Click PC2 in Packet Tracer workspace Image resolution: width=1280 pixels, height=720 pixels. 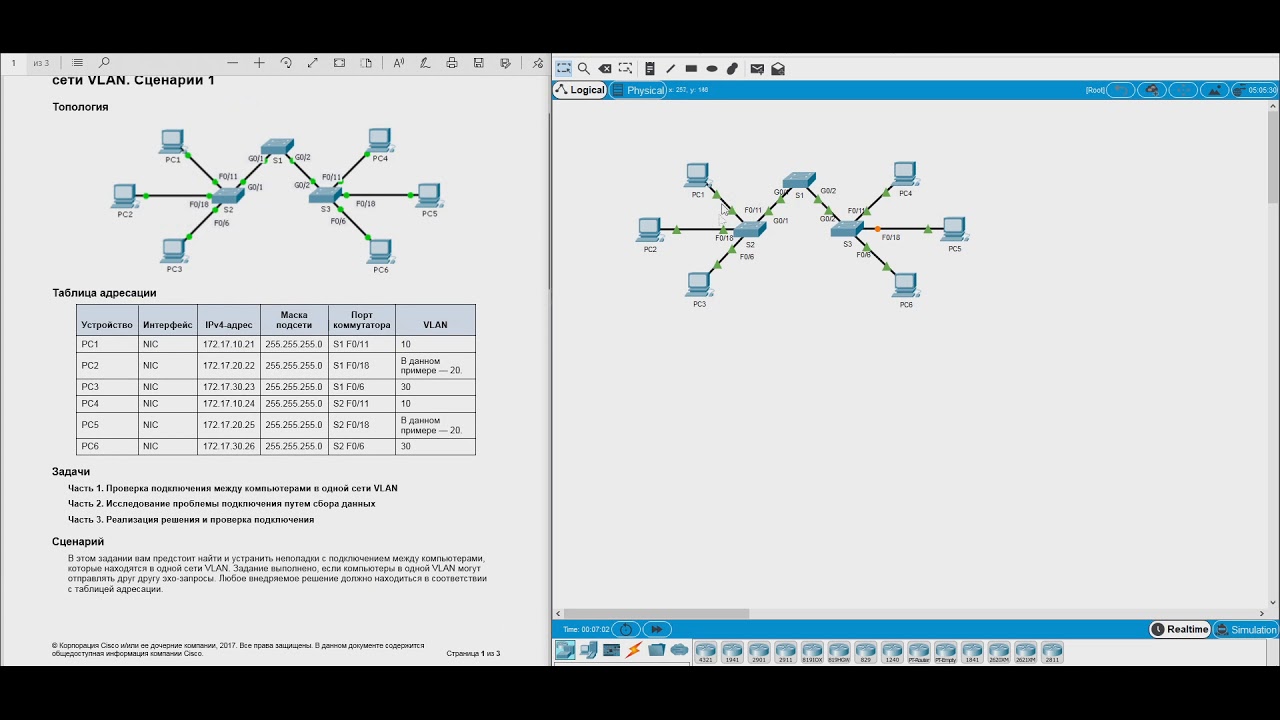649,231
